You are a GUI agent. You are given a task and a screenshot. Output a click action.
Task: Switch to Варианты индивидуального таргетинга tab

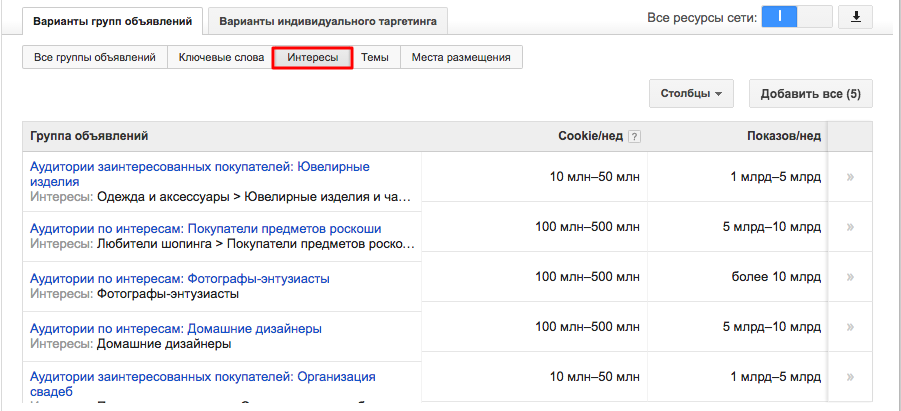[328, 22]
